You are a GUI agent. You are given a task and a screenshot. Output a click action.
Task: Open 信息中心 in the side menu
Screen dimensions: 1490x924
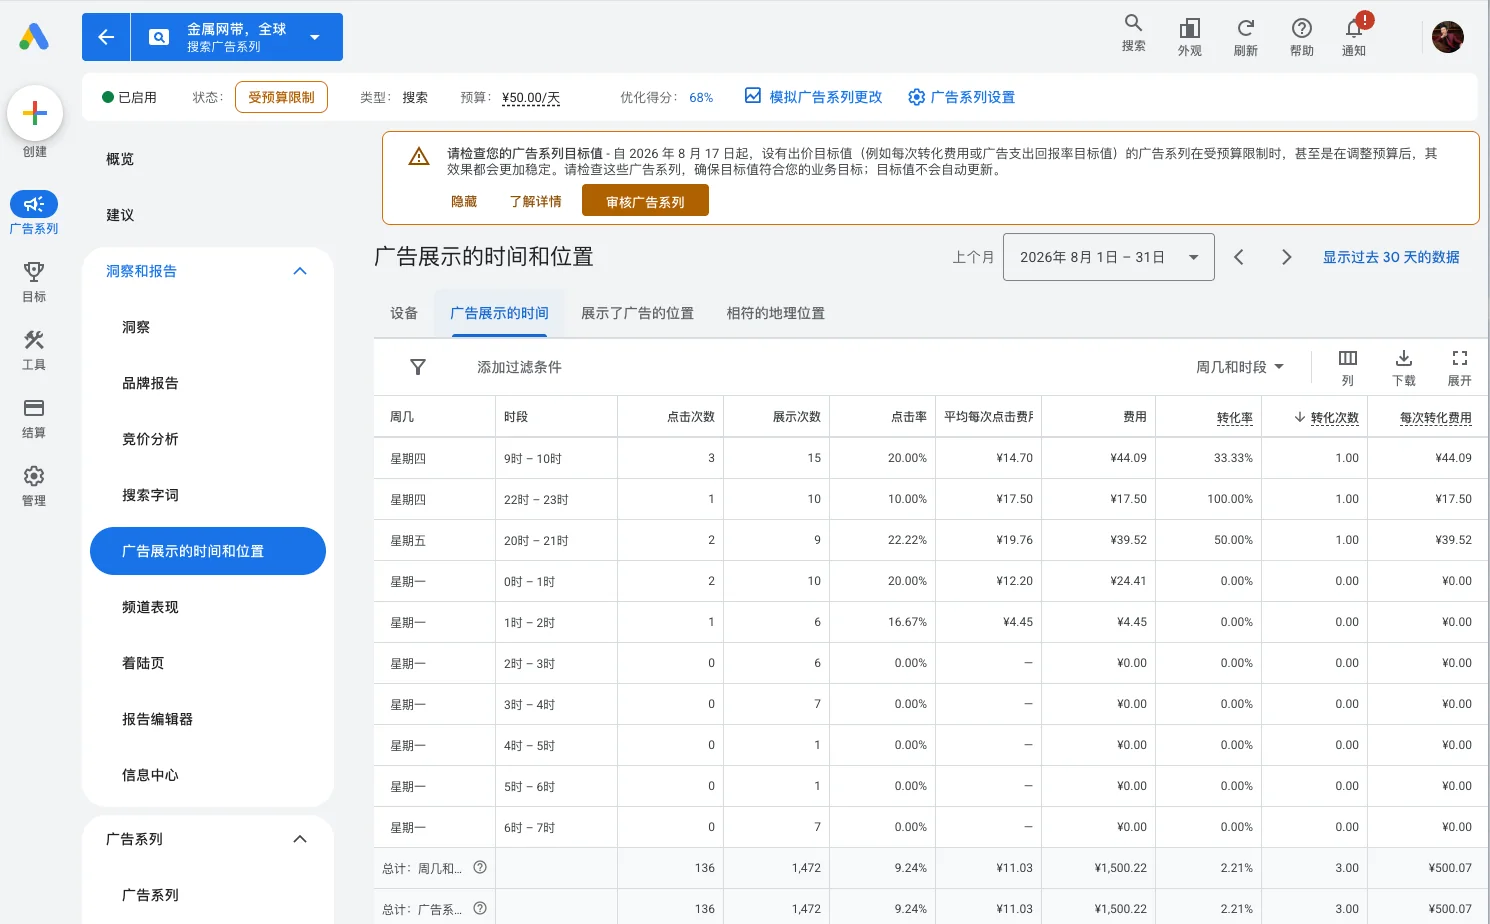[x=150, y=775]
